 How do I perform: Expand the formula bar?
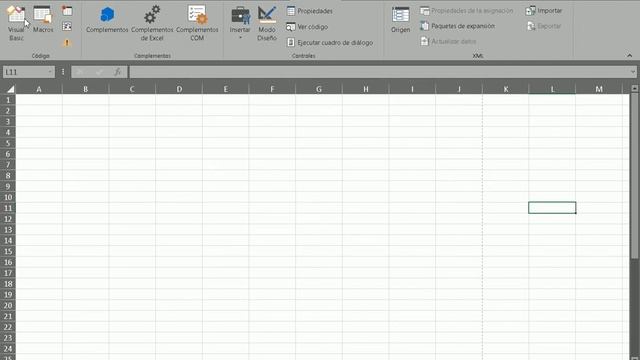click(x=633, y=72)
